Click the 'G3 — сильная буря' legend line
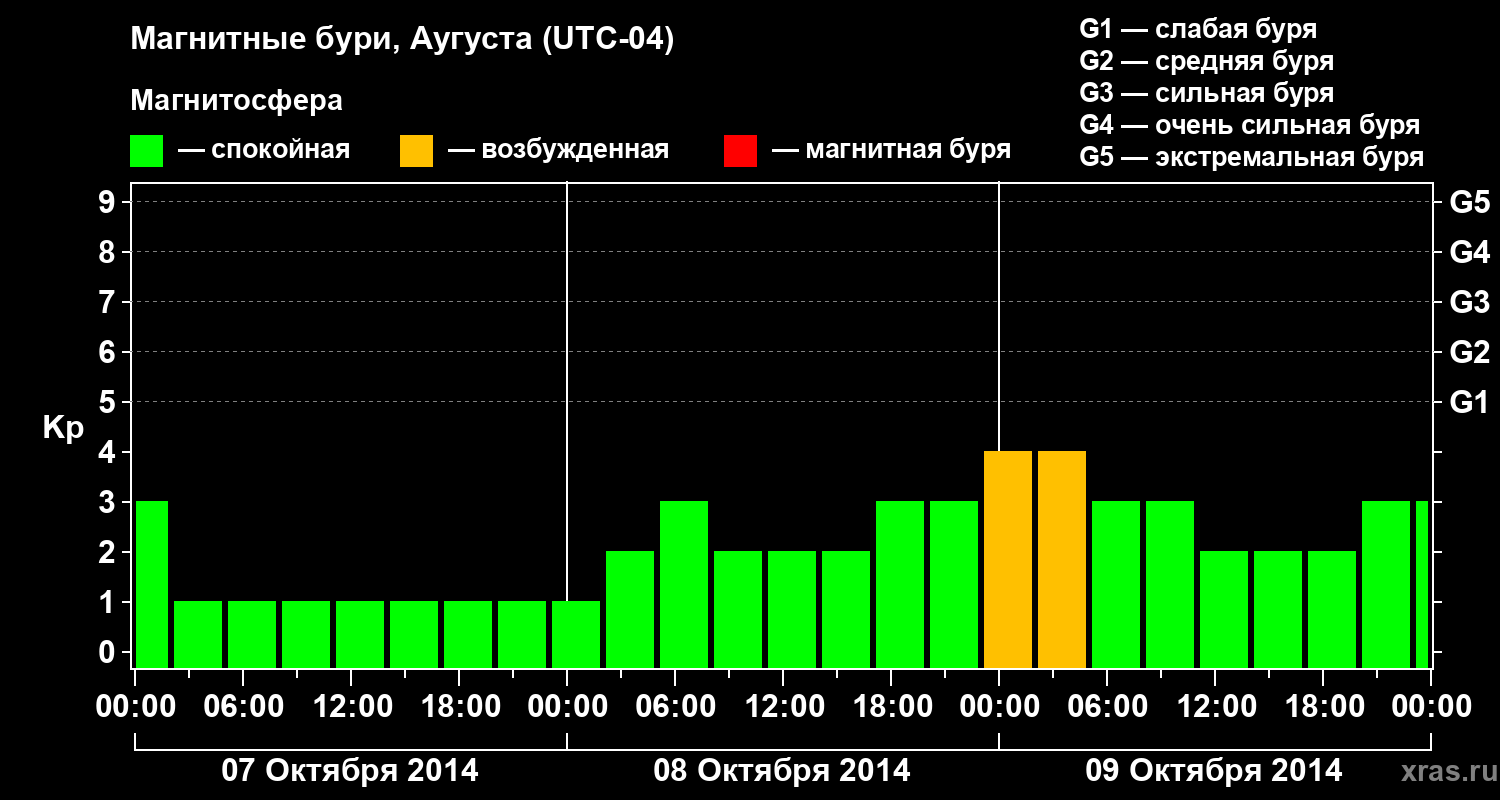 tap(1207, 93)
